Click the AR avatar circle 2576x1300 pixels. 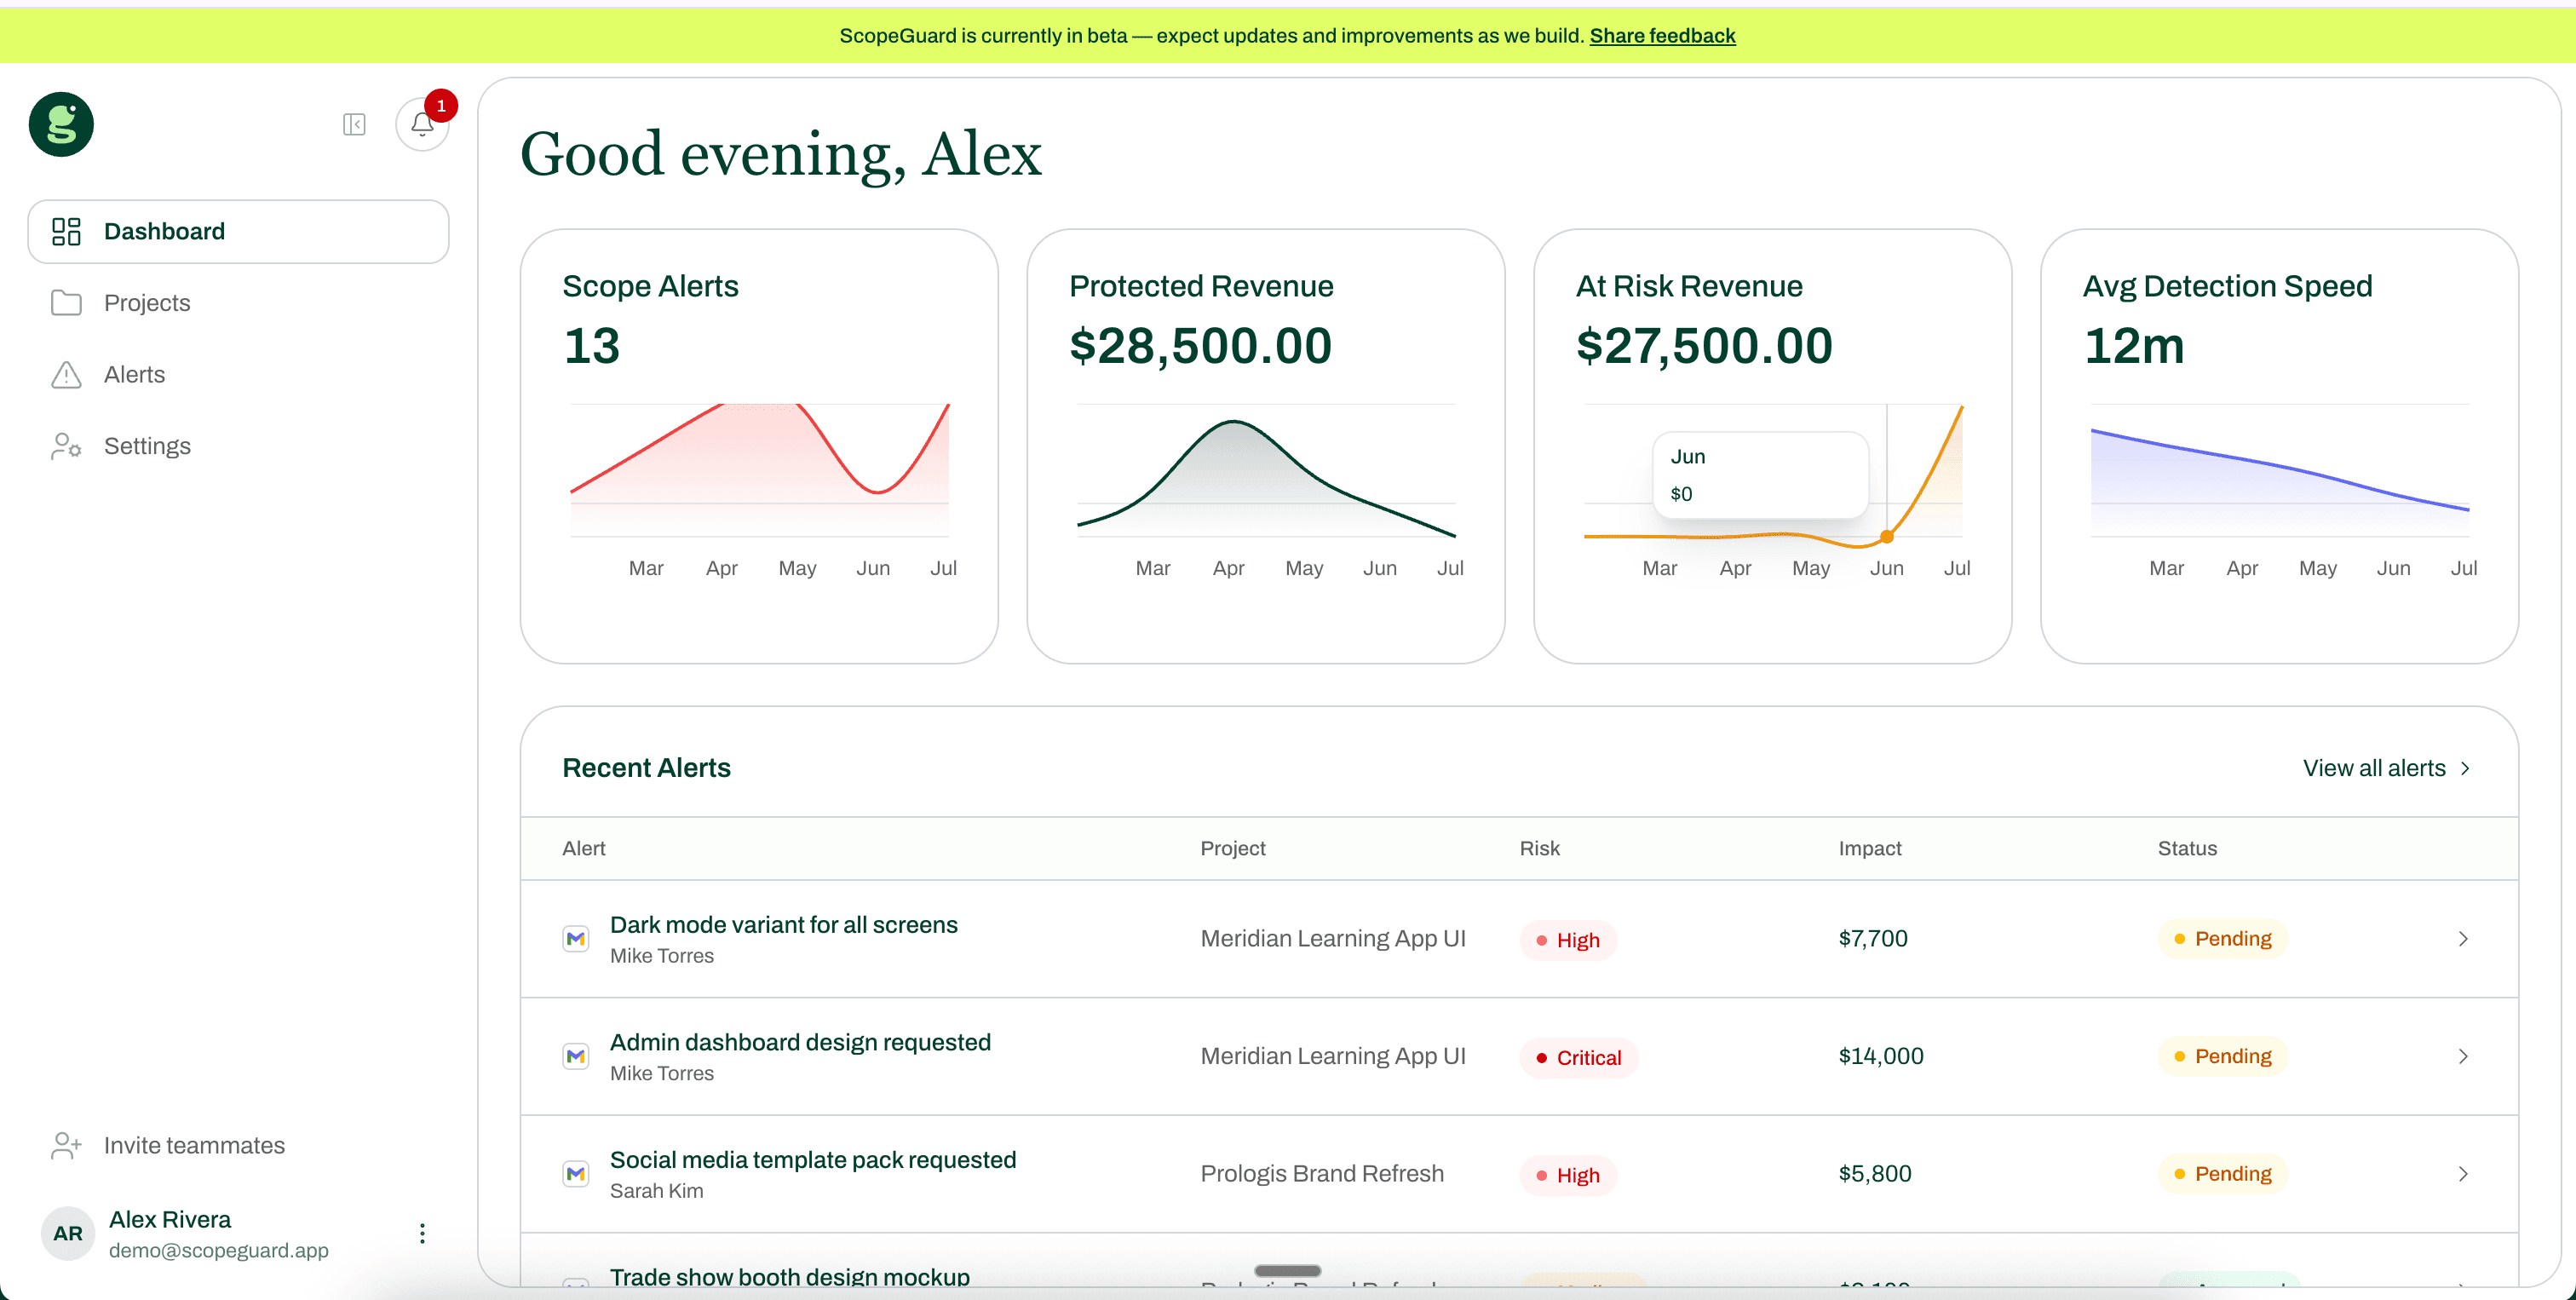click(68, 1233)
